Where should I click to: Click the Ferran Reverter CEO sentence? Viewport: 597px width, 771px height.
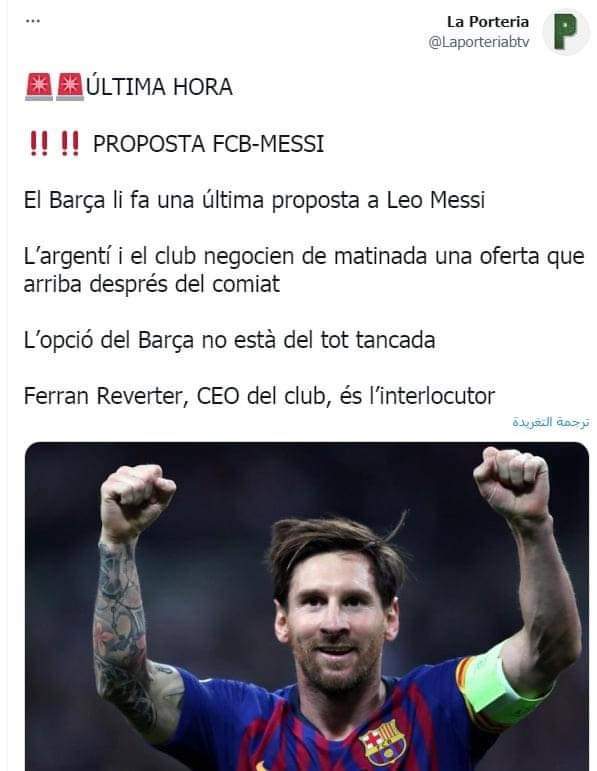259,396
